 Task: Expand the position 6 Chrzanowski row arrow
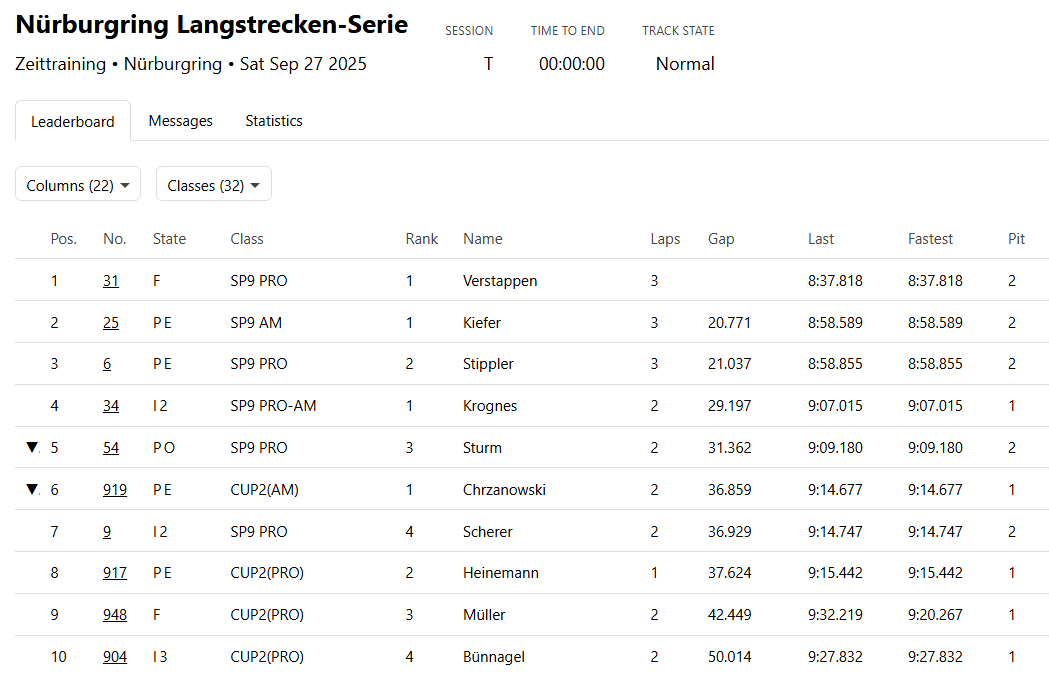pos(31,489)
